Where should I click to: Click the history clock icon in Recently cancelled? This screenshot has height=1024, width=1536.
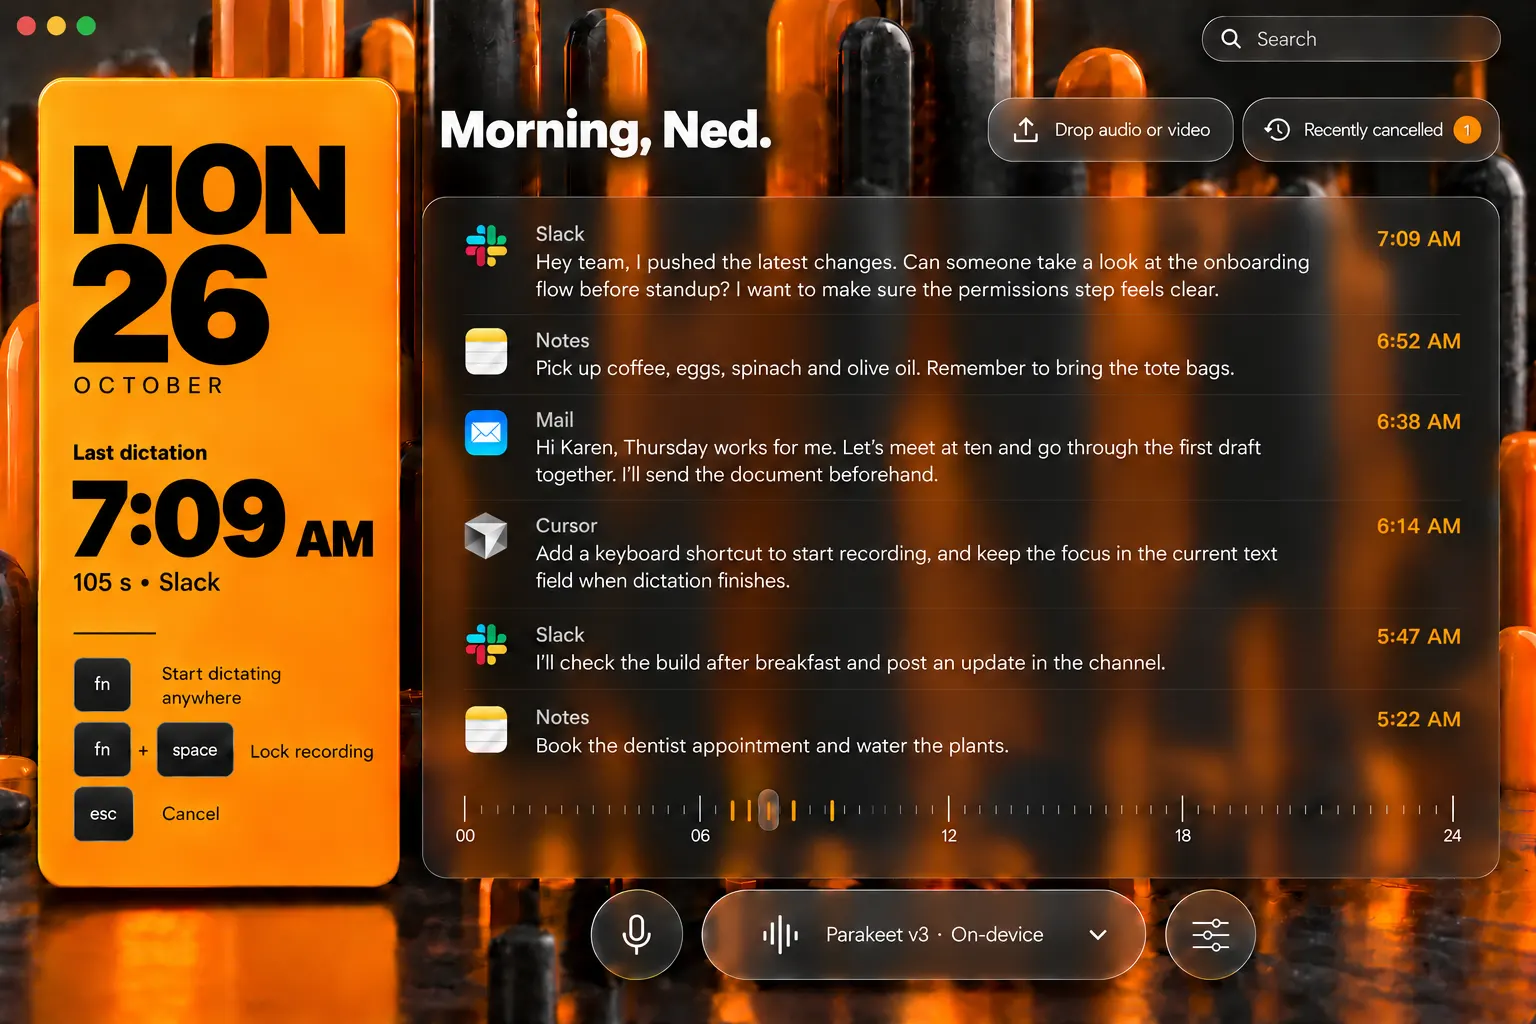pos(1277,129)
